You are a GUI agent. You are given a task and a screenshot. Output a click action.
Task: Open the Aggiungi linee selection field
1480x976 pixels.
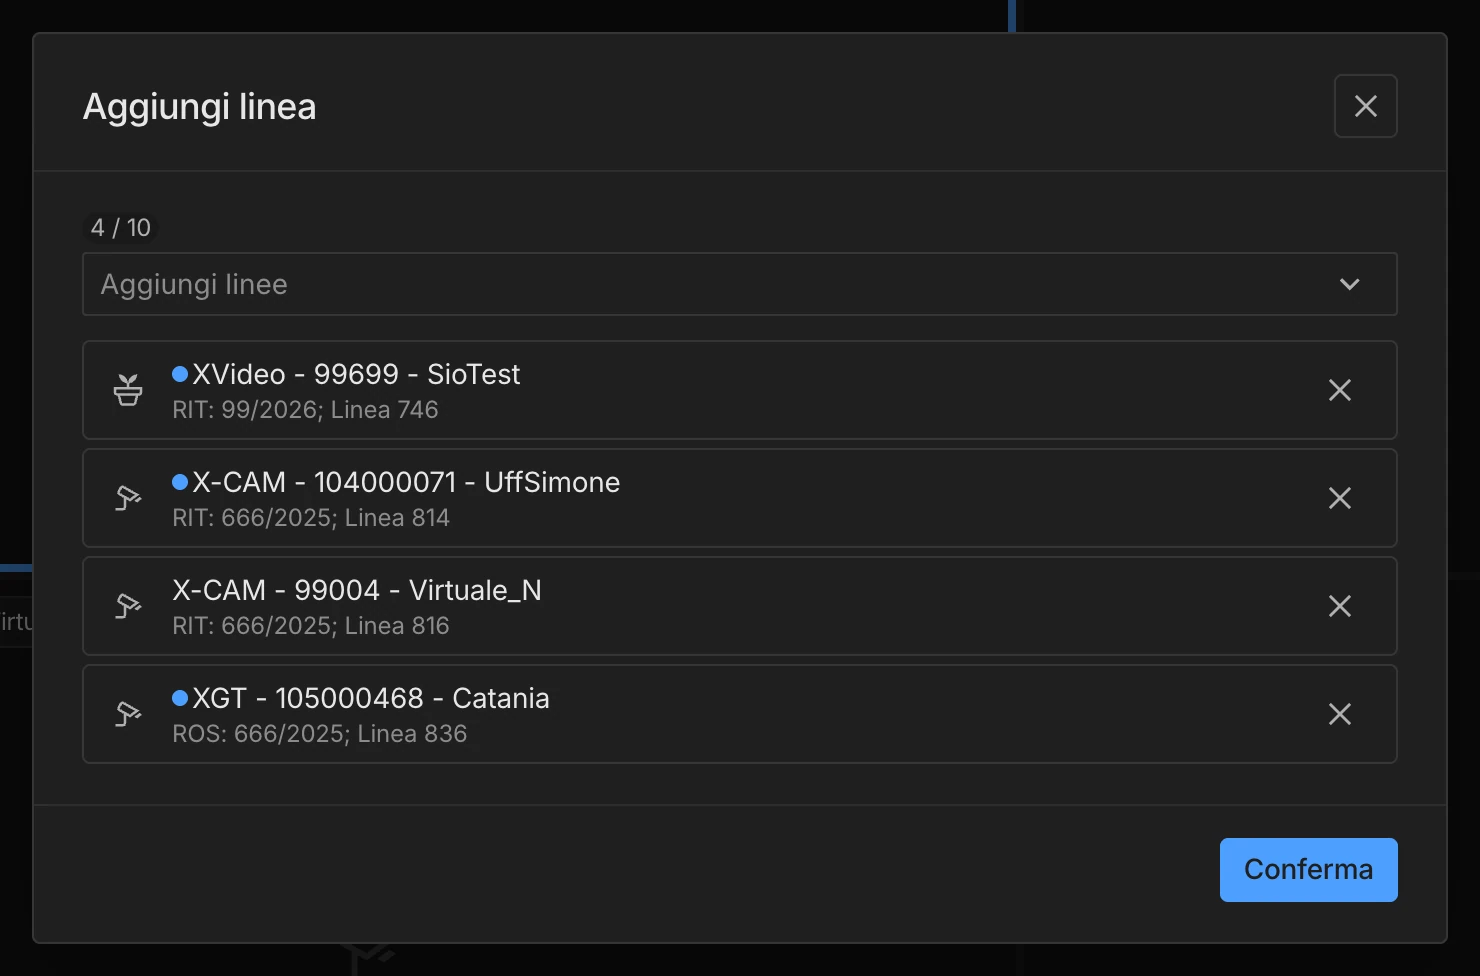pyautogui.click(x=740, y=284)
